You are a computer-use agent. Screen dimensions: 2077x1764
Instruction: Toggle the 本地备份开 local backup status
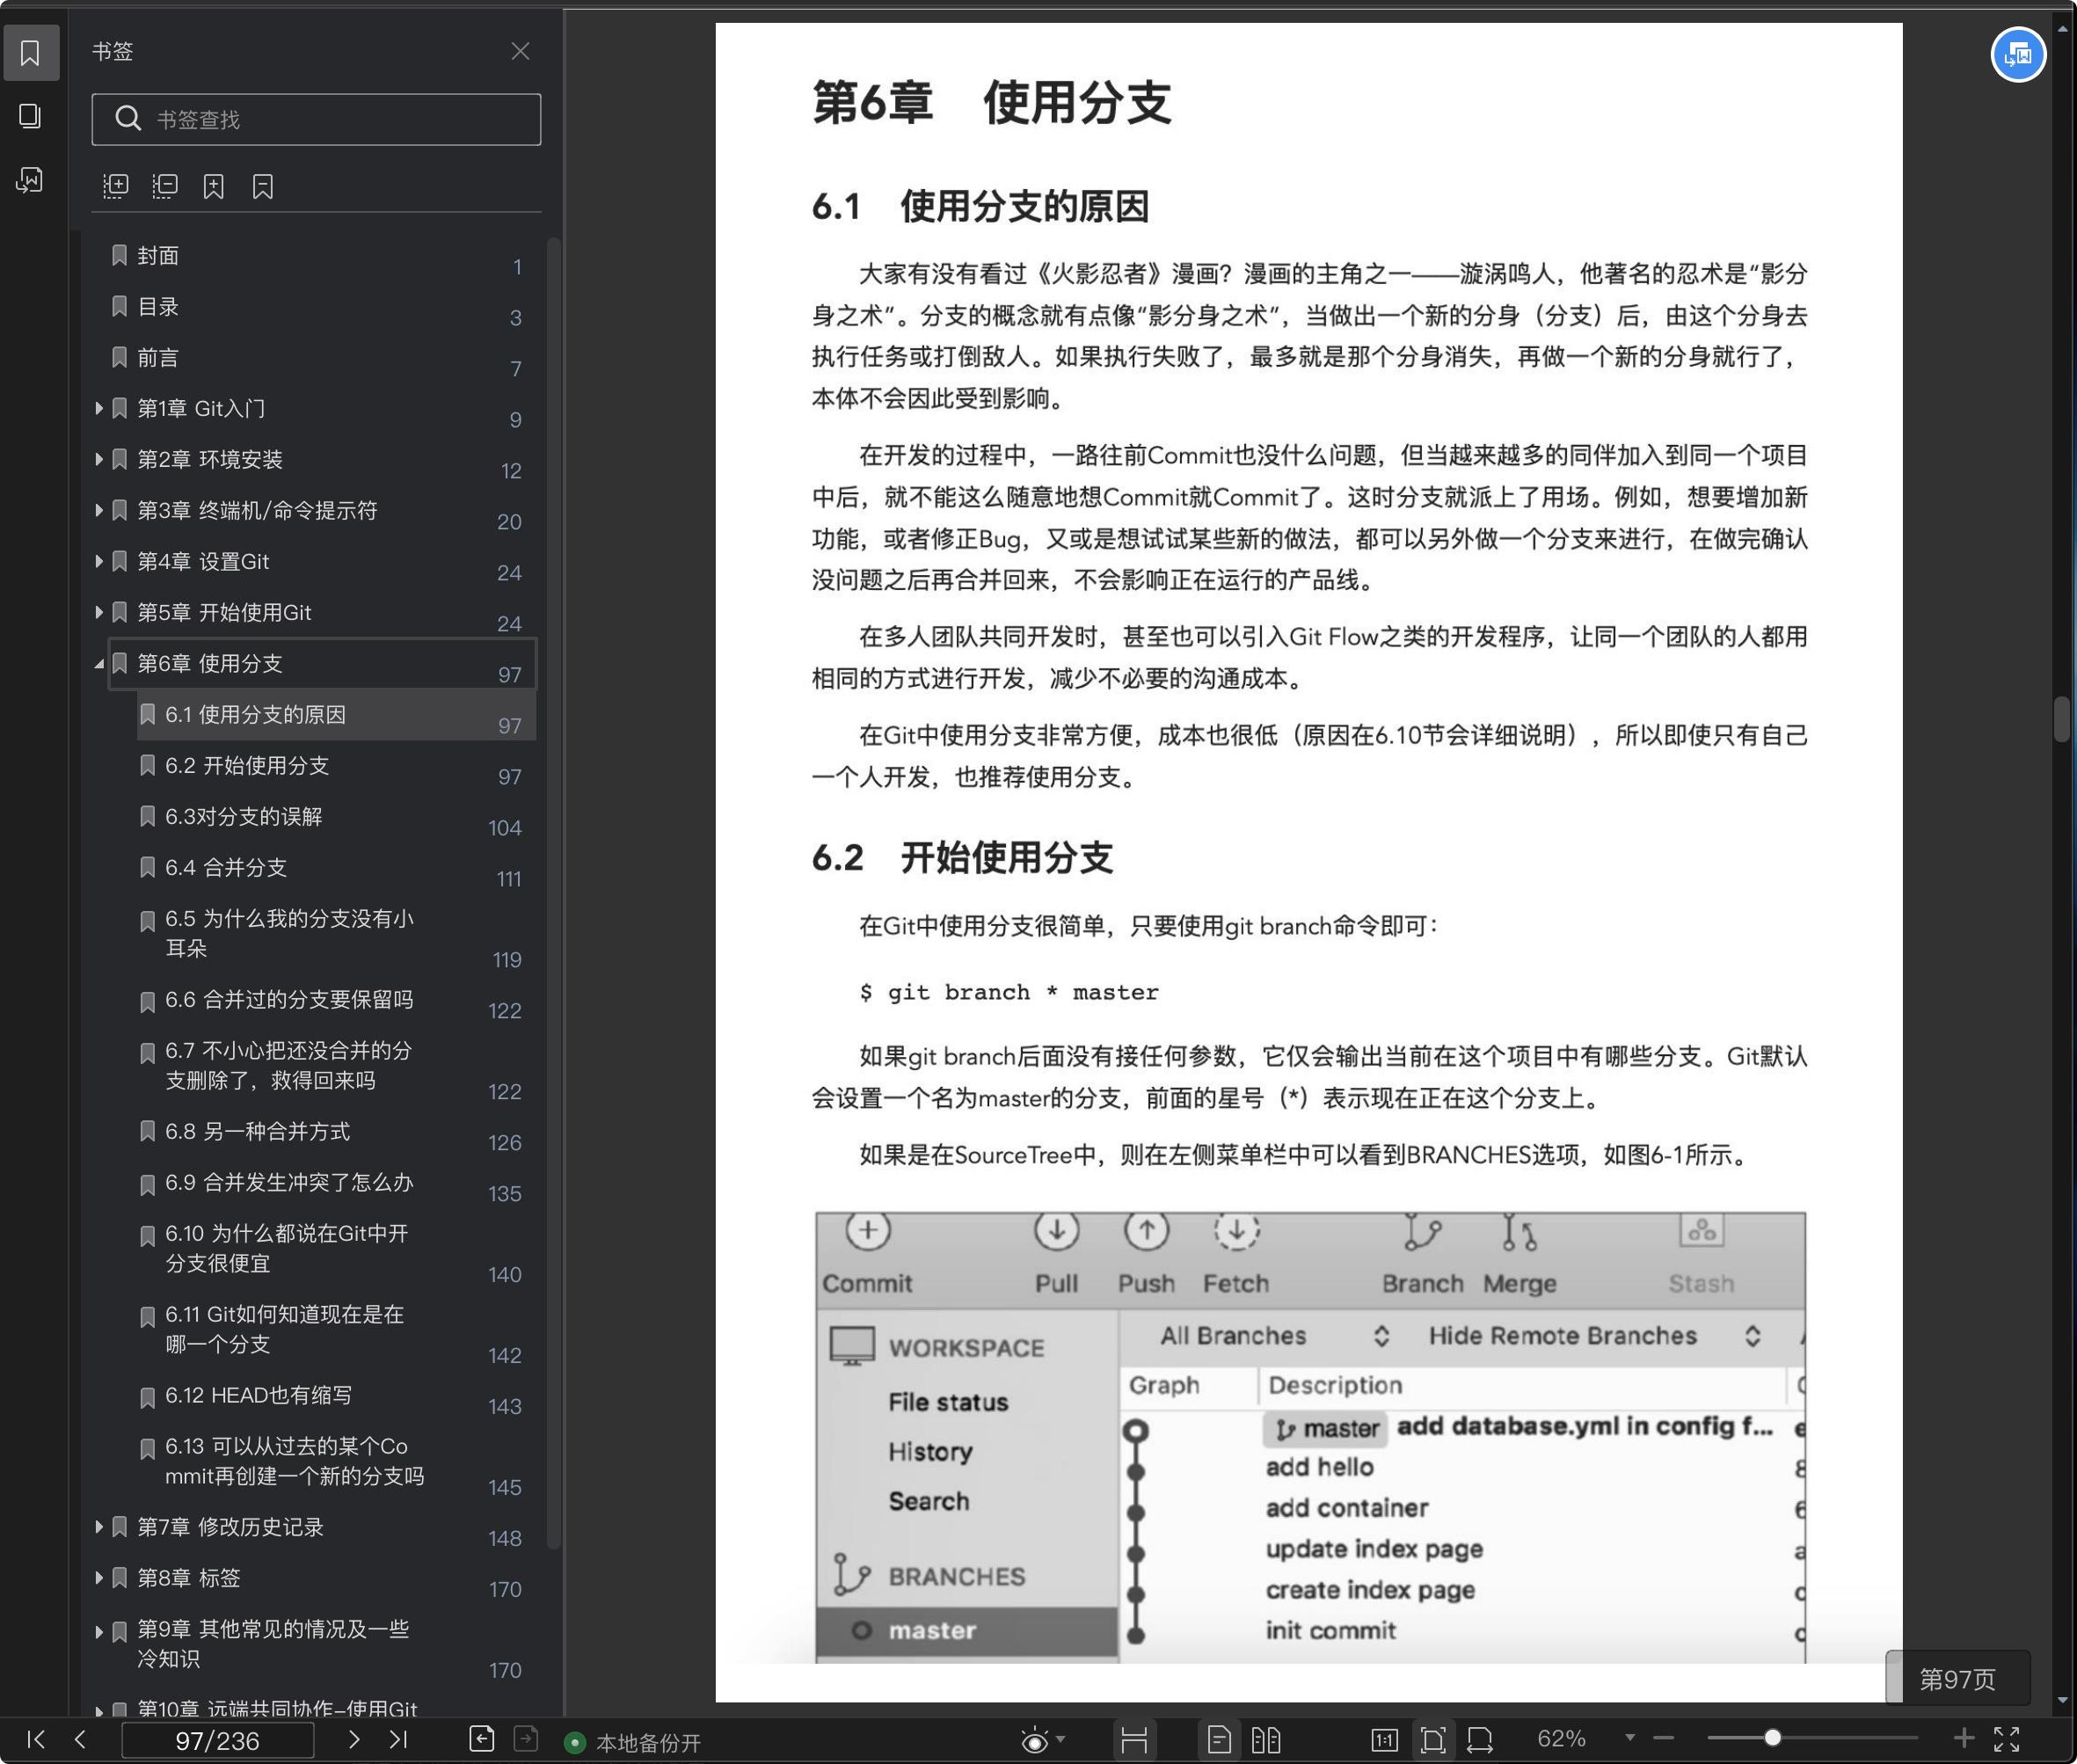(633, 1743)
